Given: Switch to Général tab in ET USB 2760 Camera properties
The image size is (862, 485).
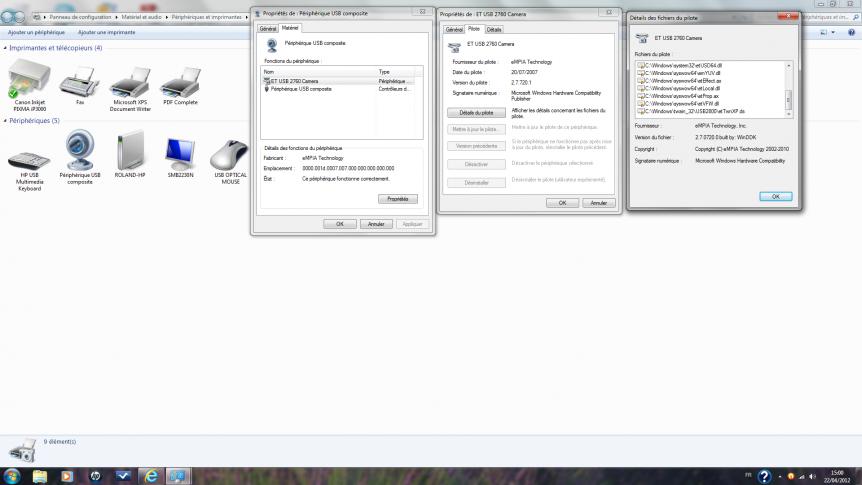Looking at the screenshot, I should (x=454, y=30).
